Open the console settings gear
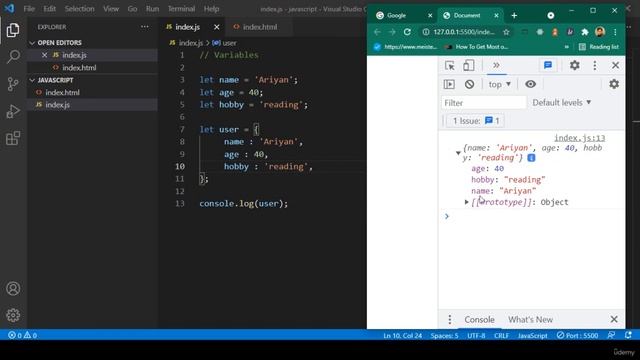640x360 pixels. [614, 84]
